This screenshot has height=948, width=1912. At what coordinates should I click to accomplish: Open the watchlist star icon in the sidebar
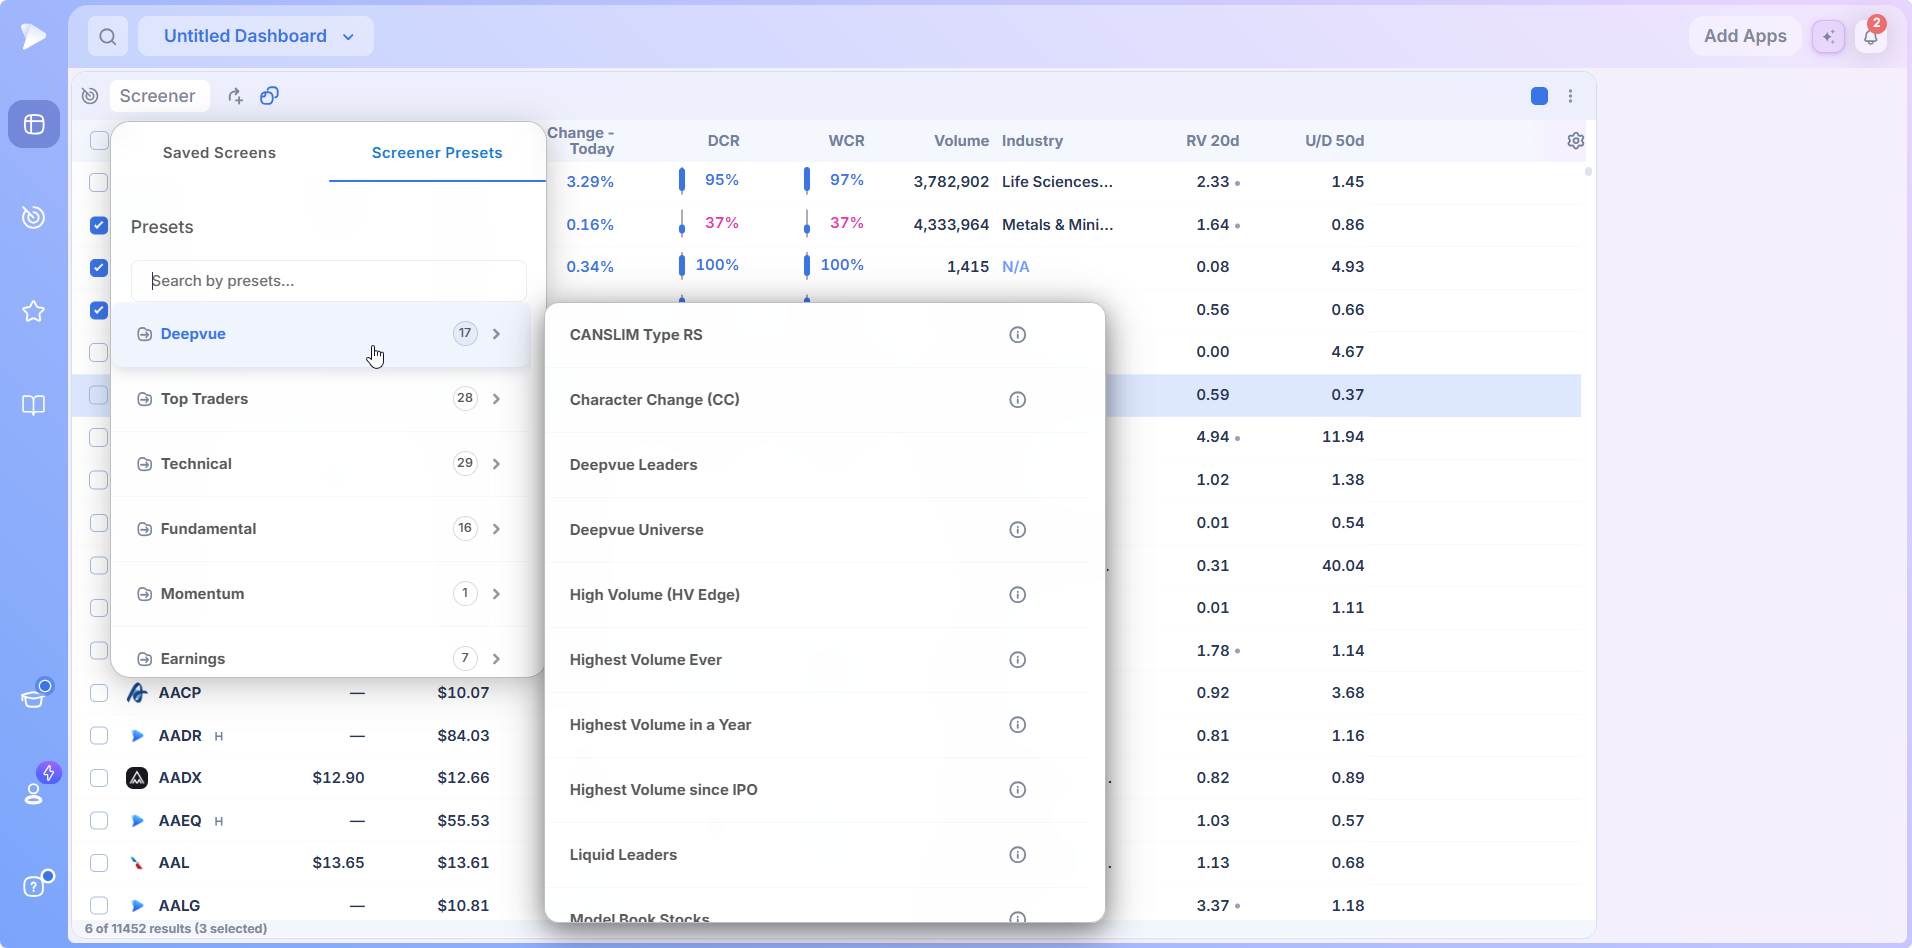34,311
